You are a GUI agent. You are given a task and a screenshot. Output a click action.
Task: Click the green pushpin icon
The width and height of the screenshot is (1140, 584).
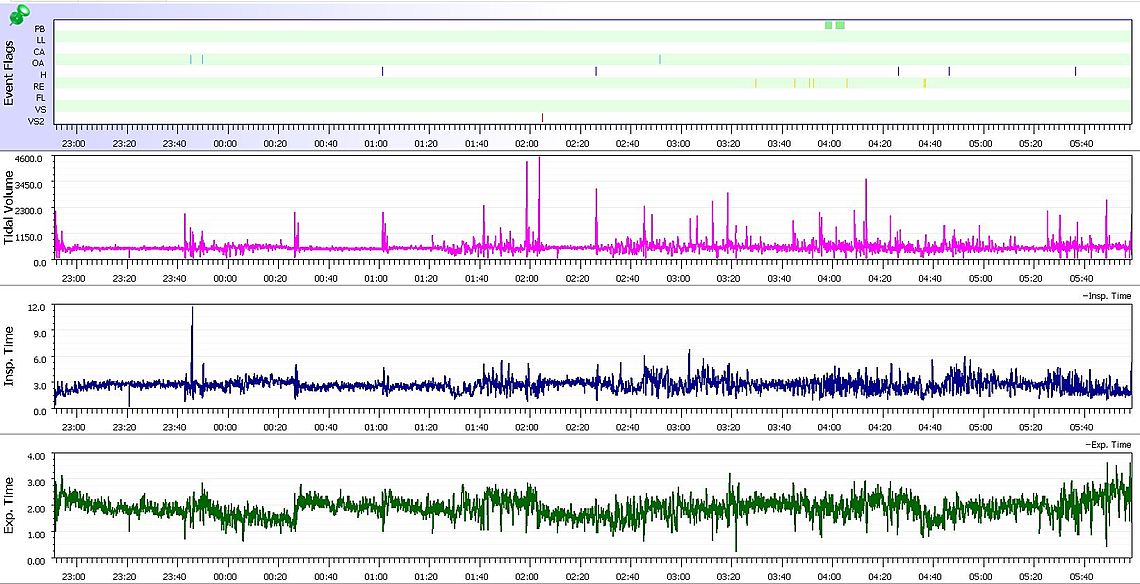(20, 16)
